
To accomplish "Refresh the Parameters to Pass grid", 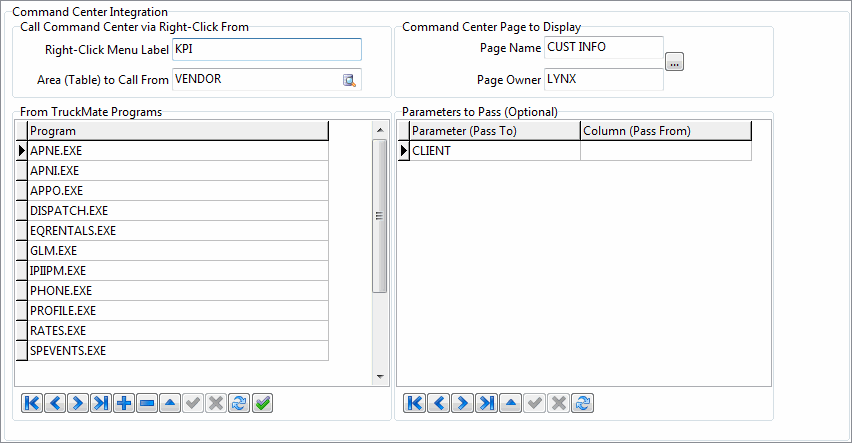I will coord(583,403).
